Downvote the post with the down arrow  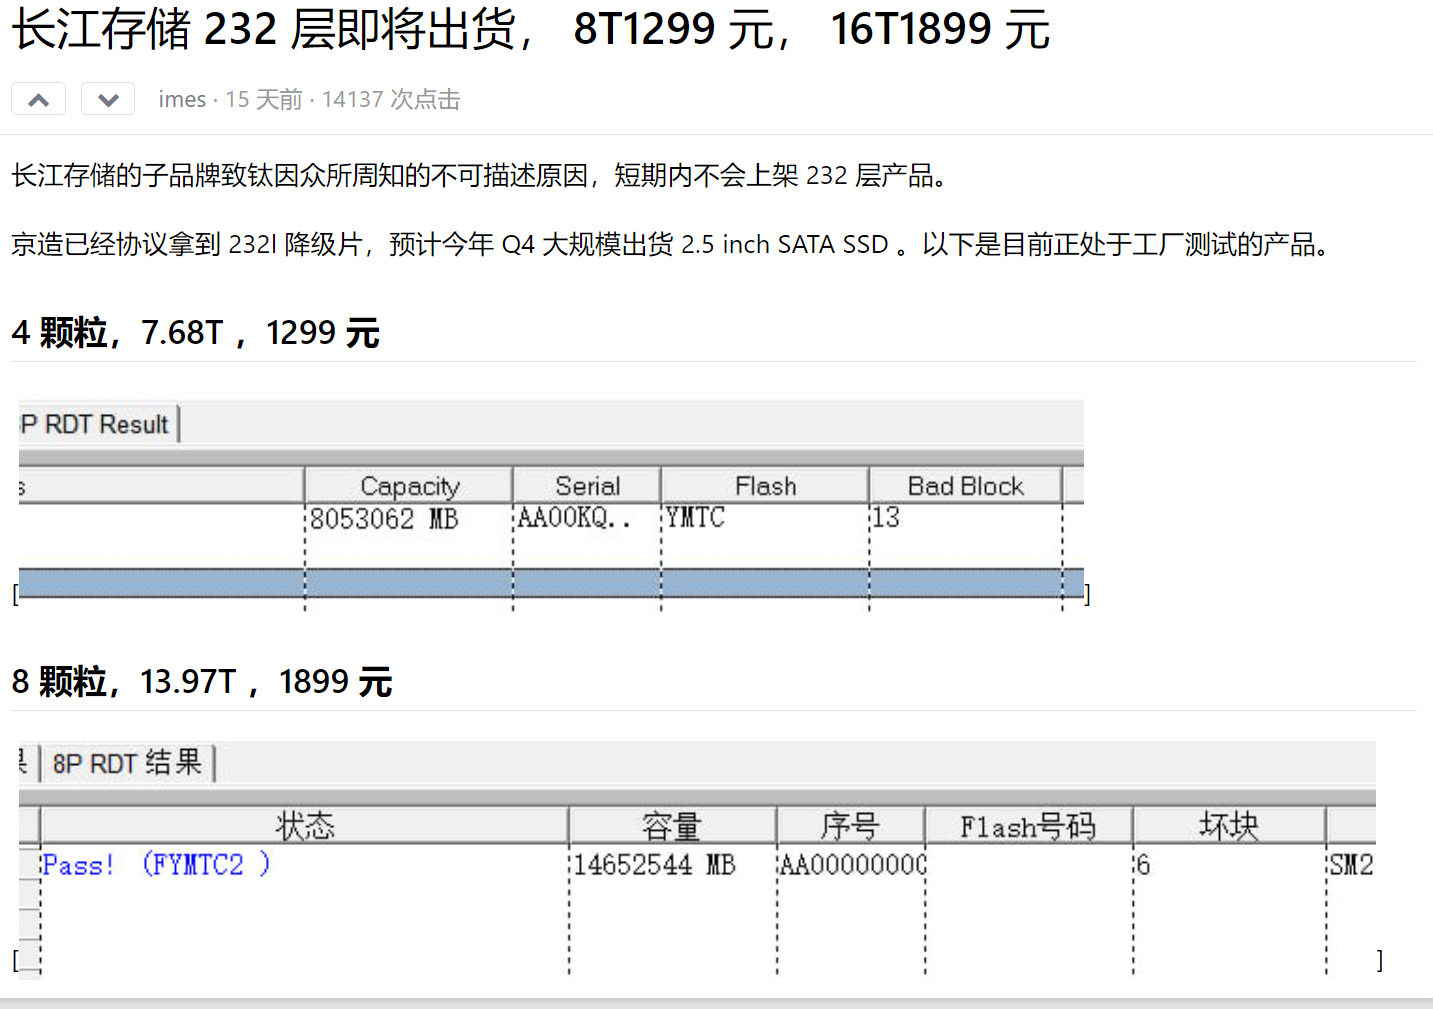pyautogui.click(x=108, y=99)
